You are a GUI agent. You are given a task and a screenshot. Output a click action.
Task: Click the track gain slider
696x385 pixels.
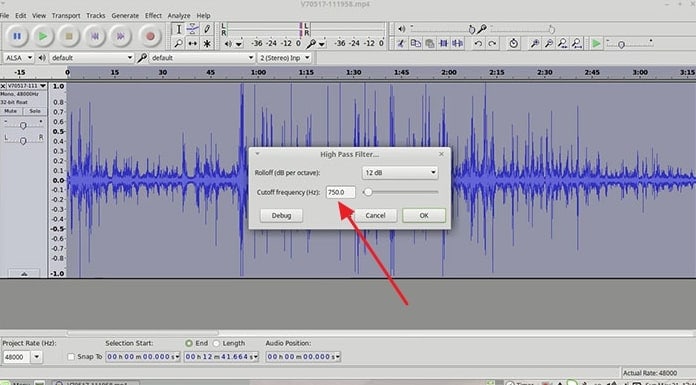pyautogui.click(x=23, y=125)
